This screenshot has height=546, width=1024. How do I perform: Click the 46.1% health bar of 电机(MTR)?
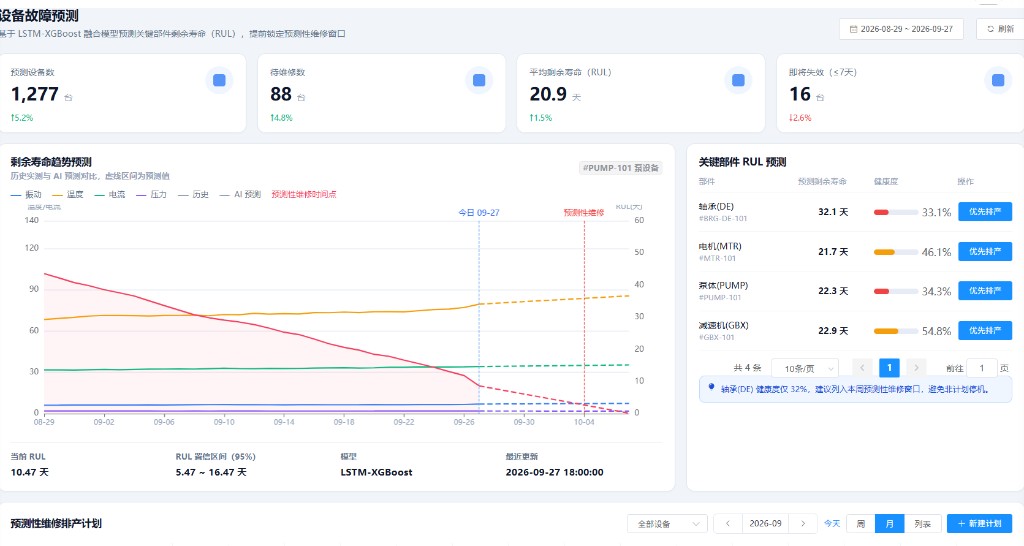[x=895, y=252]
